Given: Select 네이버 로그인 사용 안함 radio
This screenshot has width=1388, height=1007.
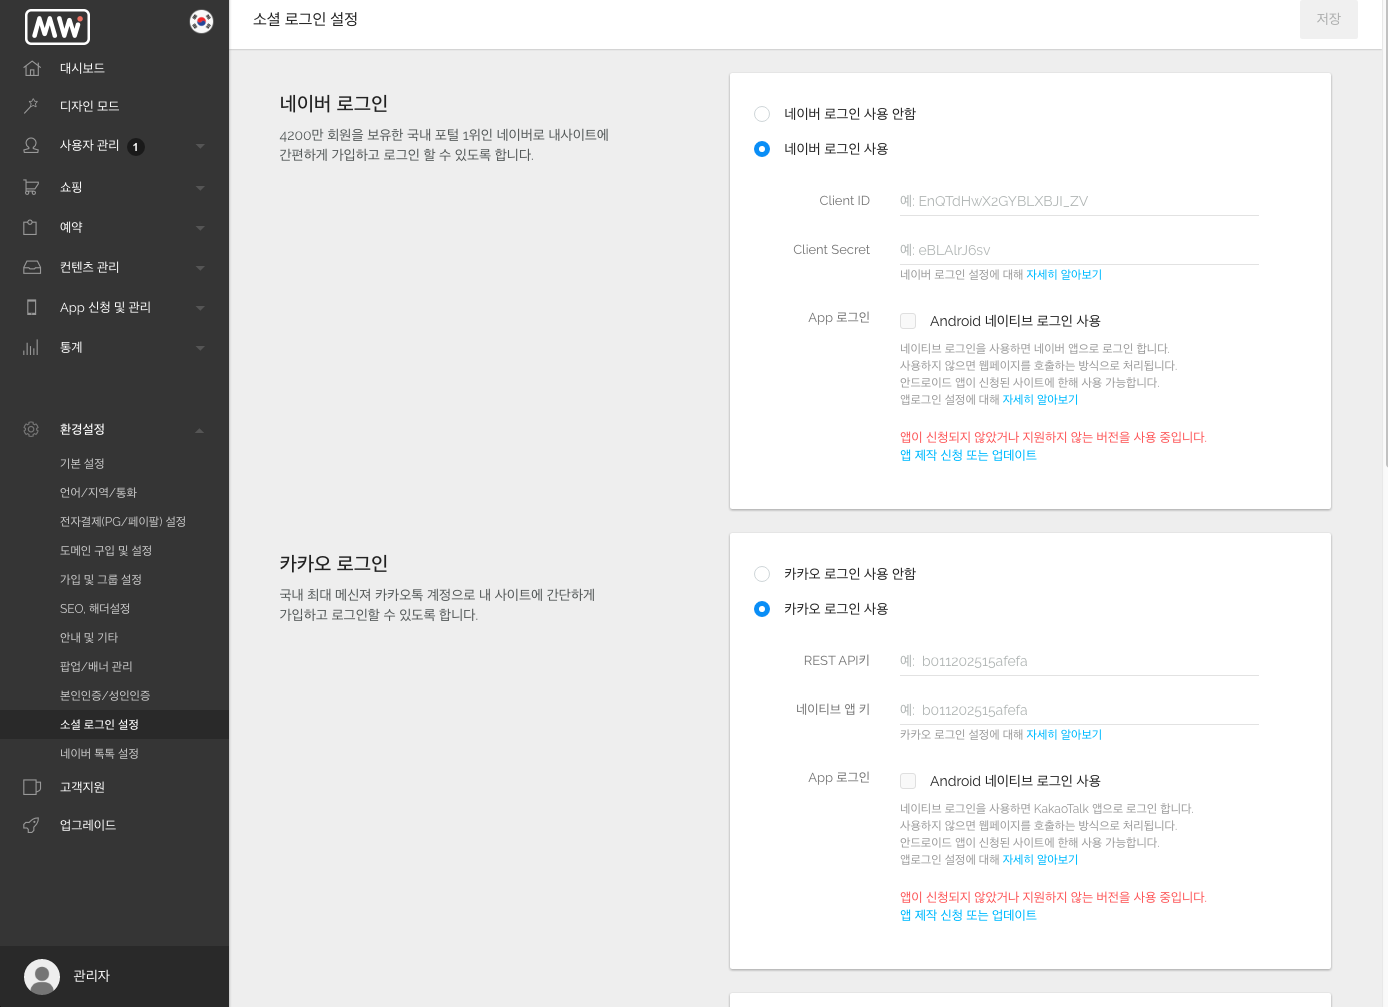Looking at the screenshot, I should [762, 114].
